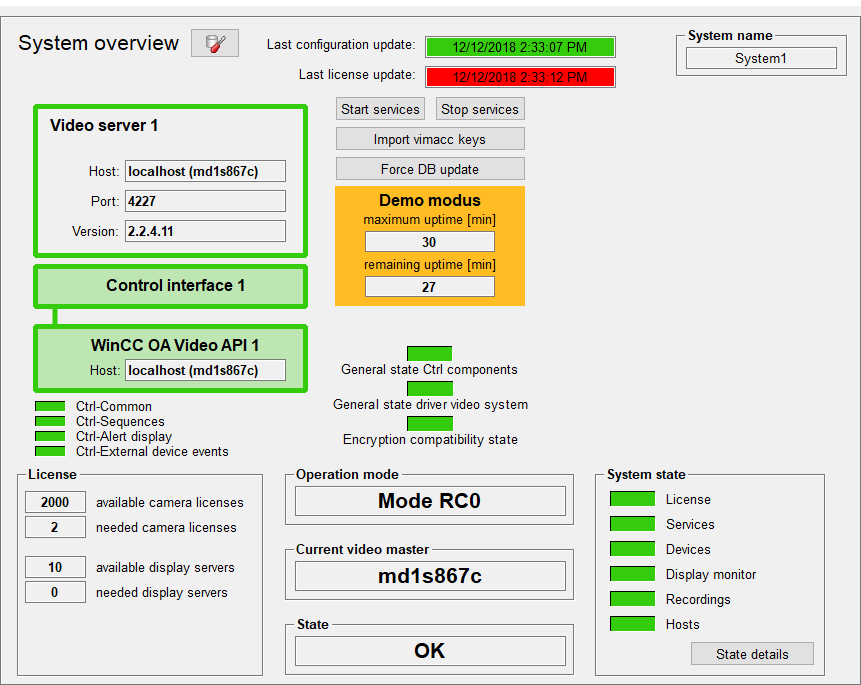Click the Encryption compatibility state indicator
This screenshot has height=685, width=861.
coord(428,423)
